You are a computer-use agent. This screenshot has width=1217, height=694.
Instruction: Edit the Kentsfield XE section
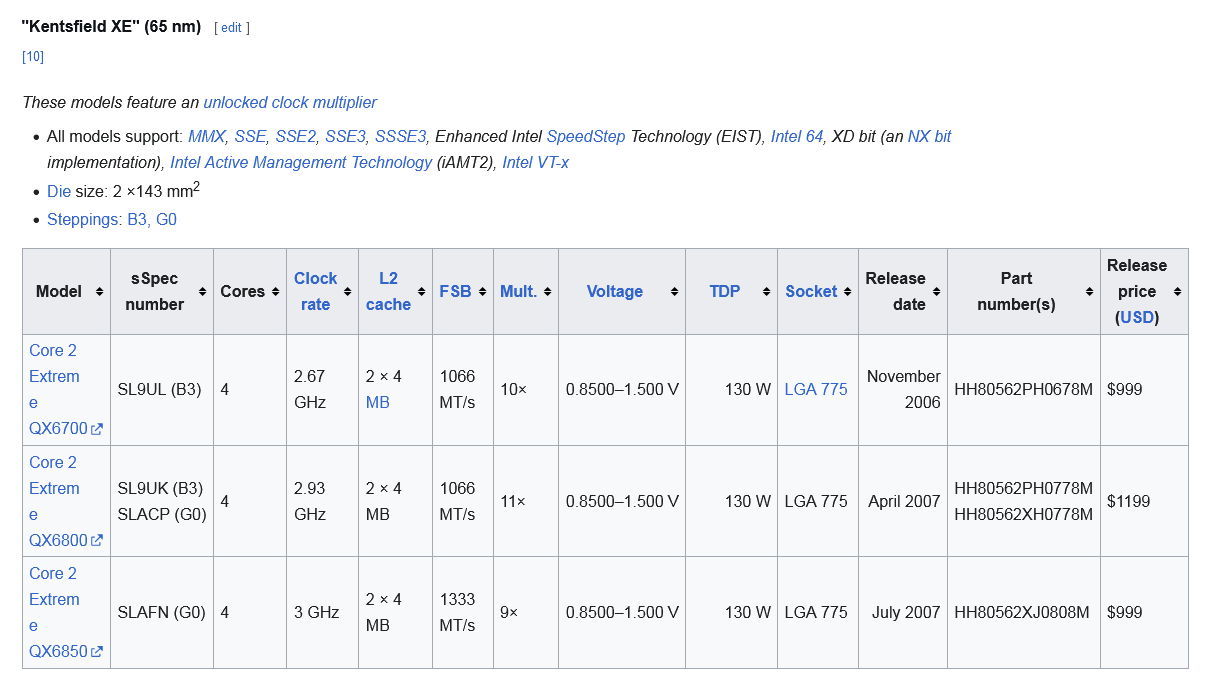[x=231, y=28]
